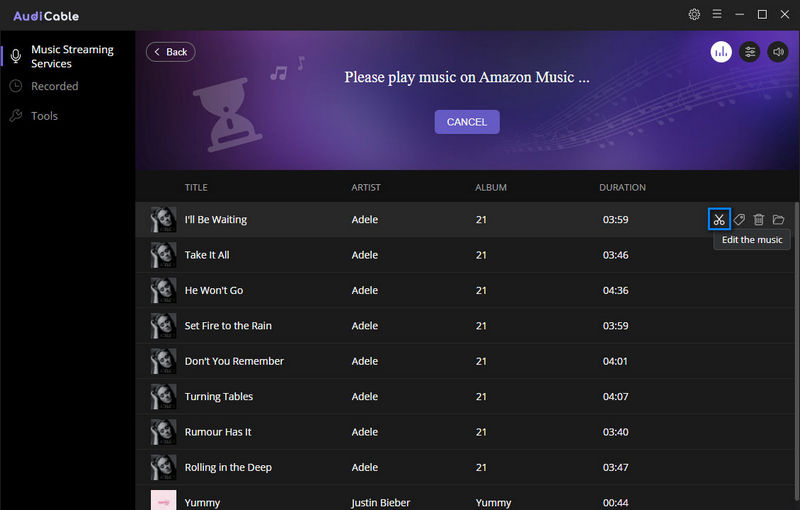
Task: Click the clock icon next to Recorded
Action: click(x=16, y=86)
